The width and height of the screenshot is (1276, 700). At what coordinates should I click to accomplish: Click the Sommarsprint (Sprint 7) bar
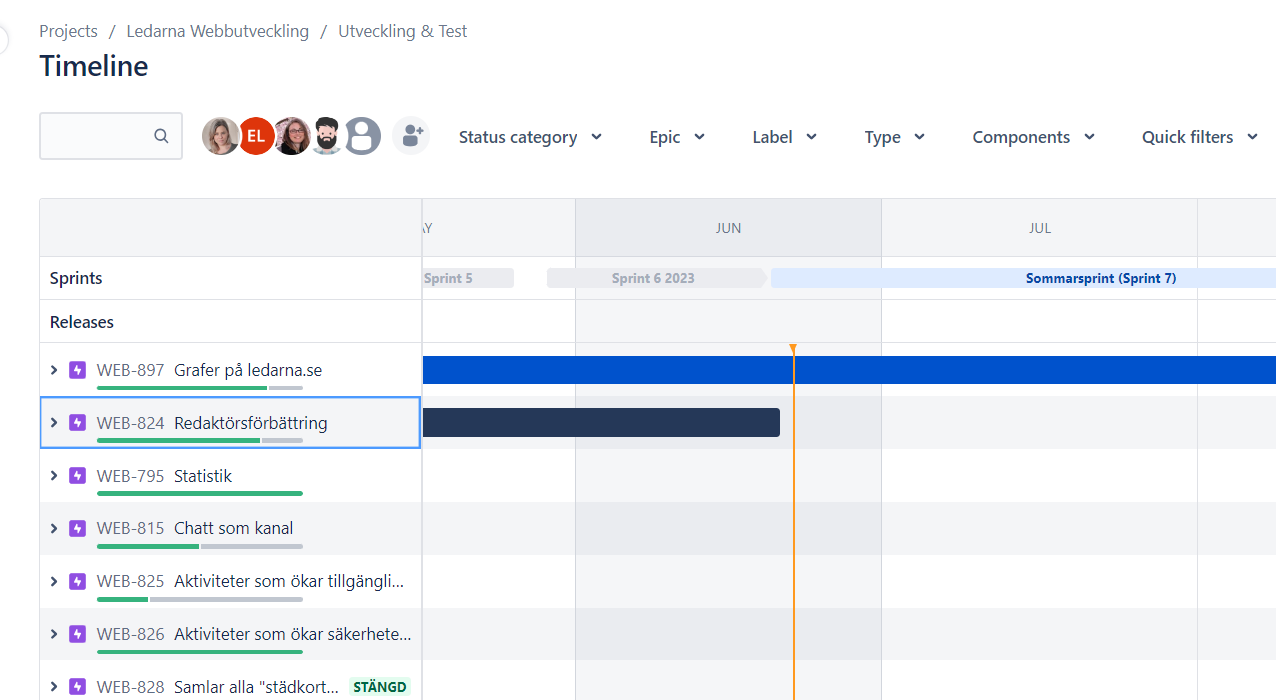1023,278
